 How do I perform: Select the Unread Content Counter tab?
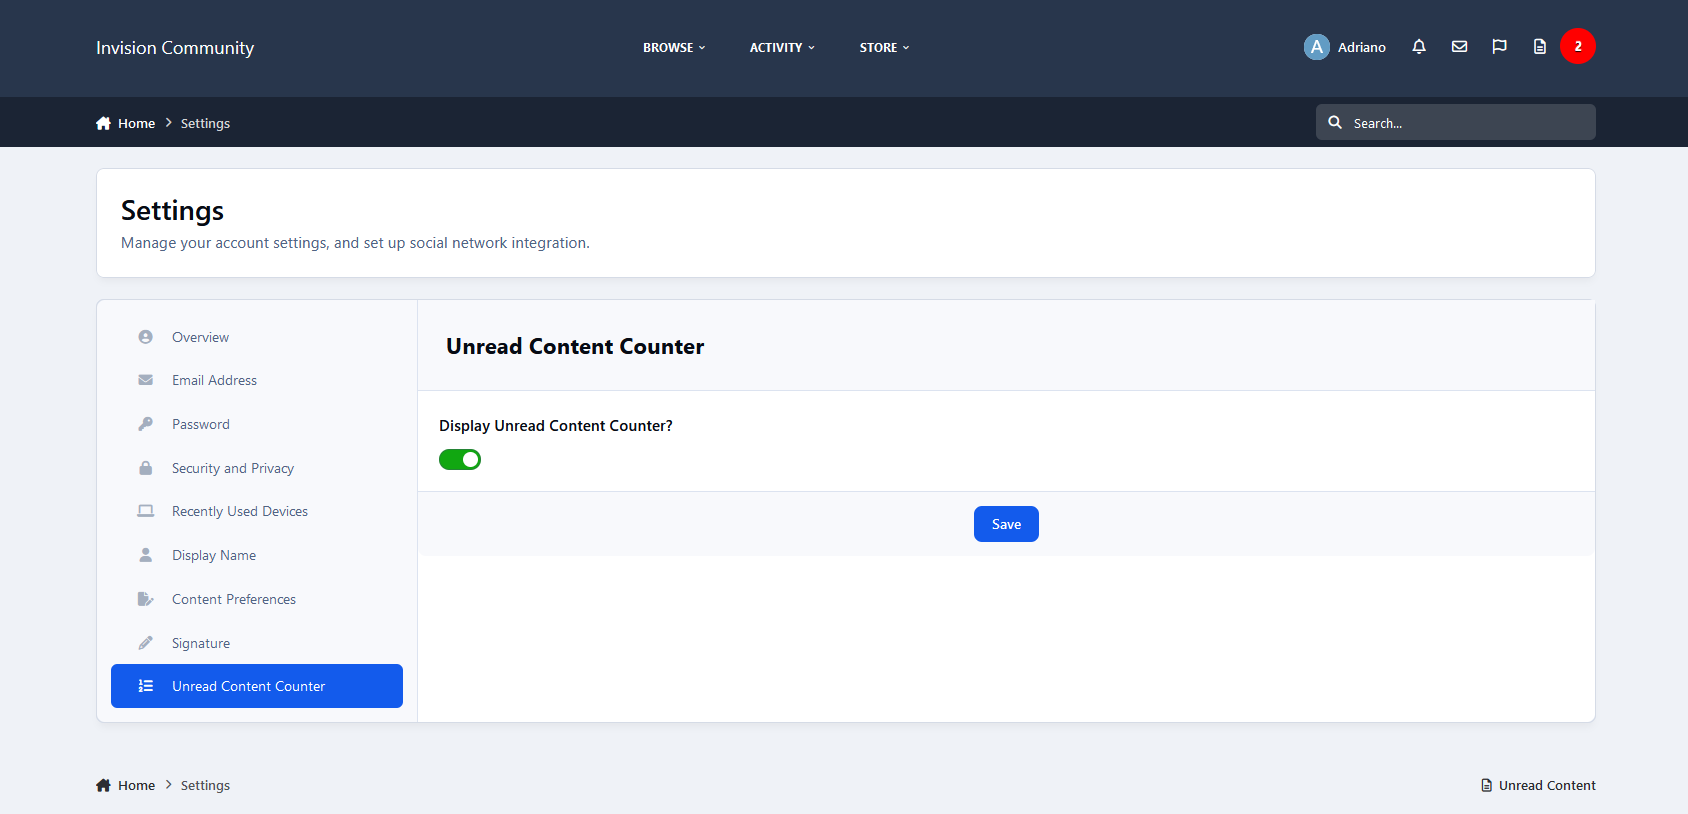pyautogui.click(x=257, y=686)
